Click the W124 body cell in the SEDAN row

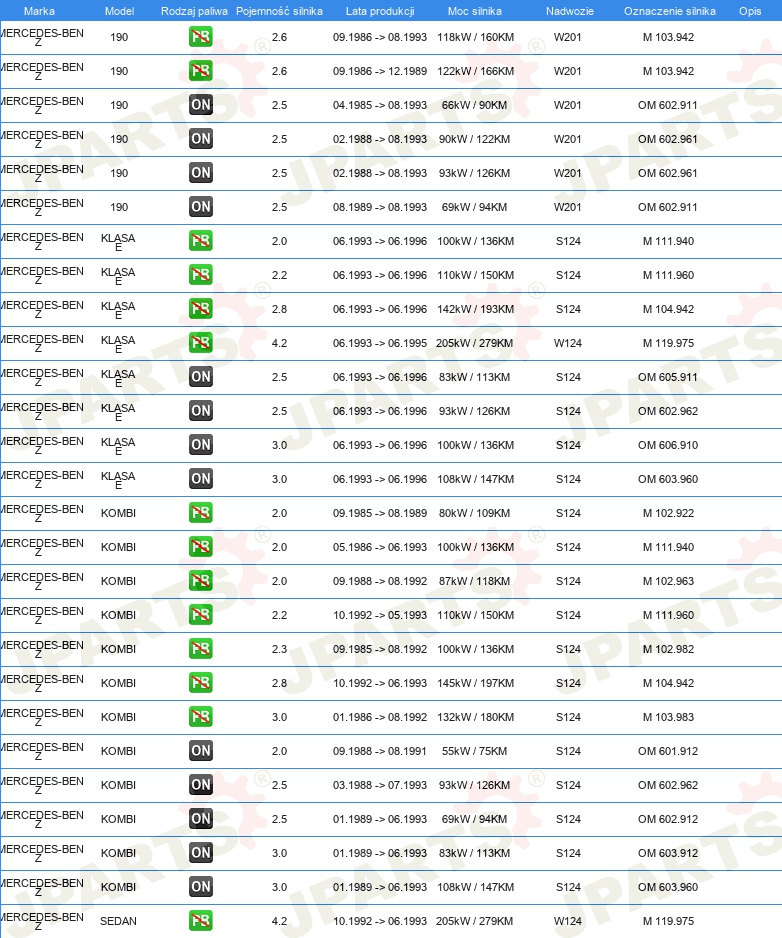click(x=568, y=921)
